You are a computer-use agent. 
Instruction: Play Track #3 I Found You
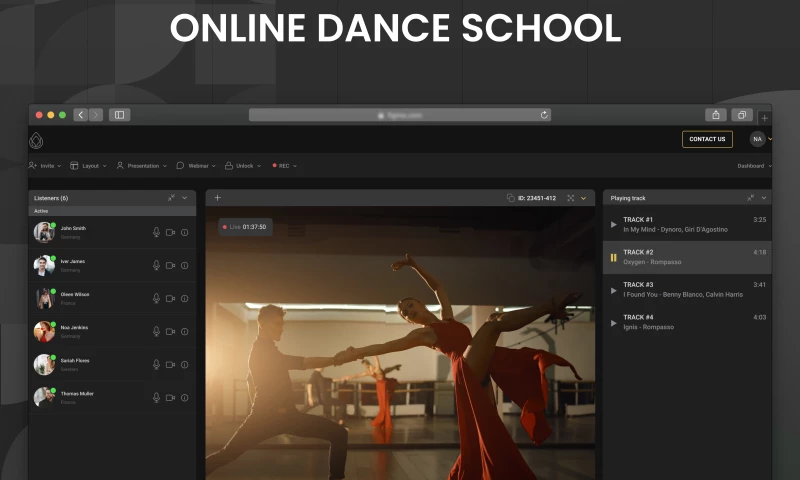coord(614,290)
